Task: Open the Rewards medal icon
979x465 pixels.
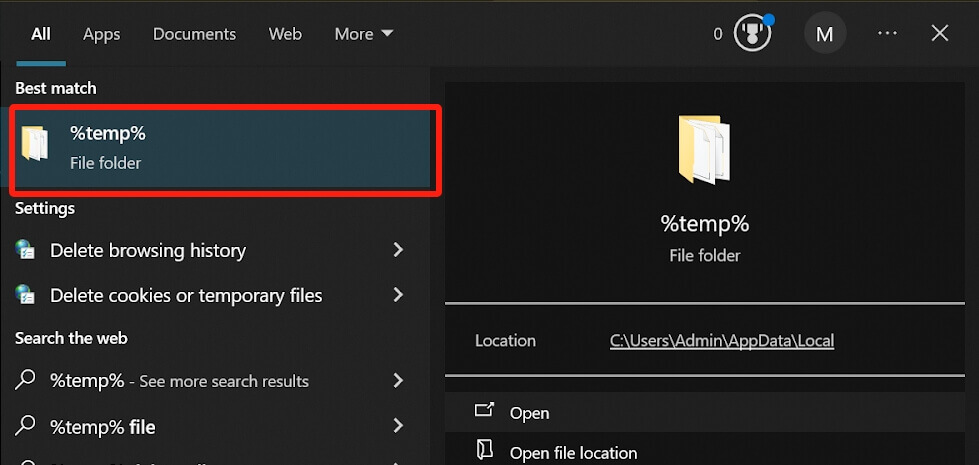Action: (752, 33)
